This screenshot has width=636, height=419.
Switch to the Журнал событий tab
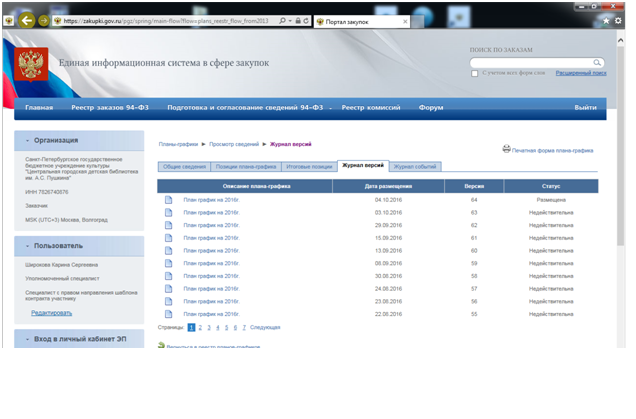coord(415,167)
